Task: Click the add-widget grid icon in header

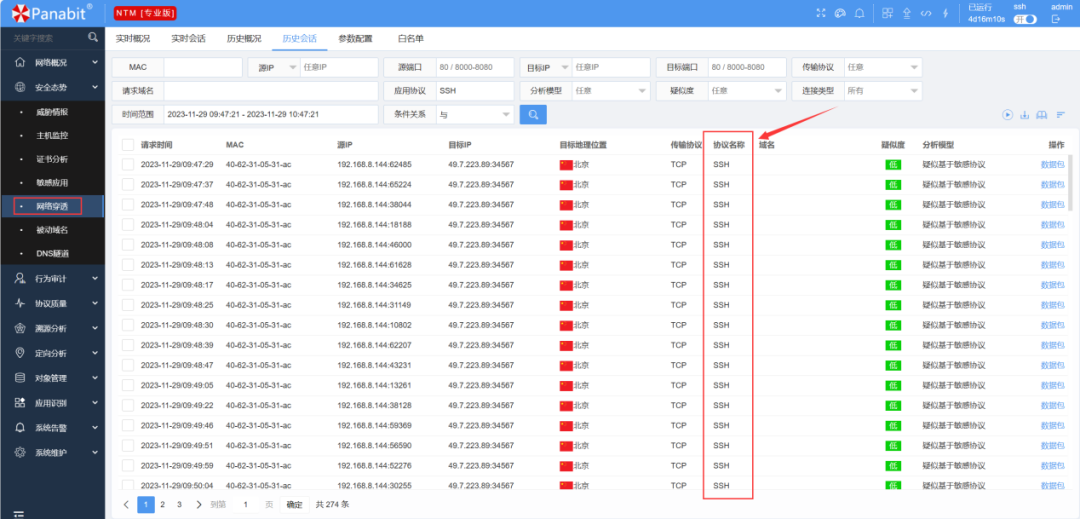Action: tap(888, 13)
